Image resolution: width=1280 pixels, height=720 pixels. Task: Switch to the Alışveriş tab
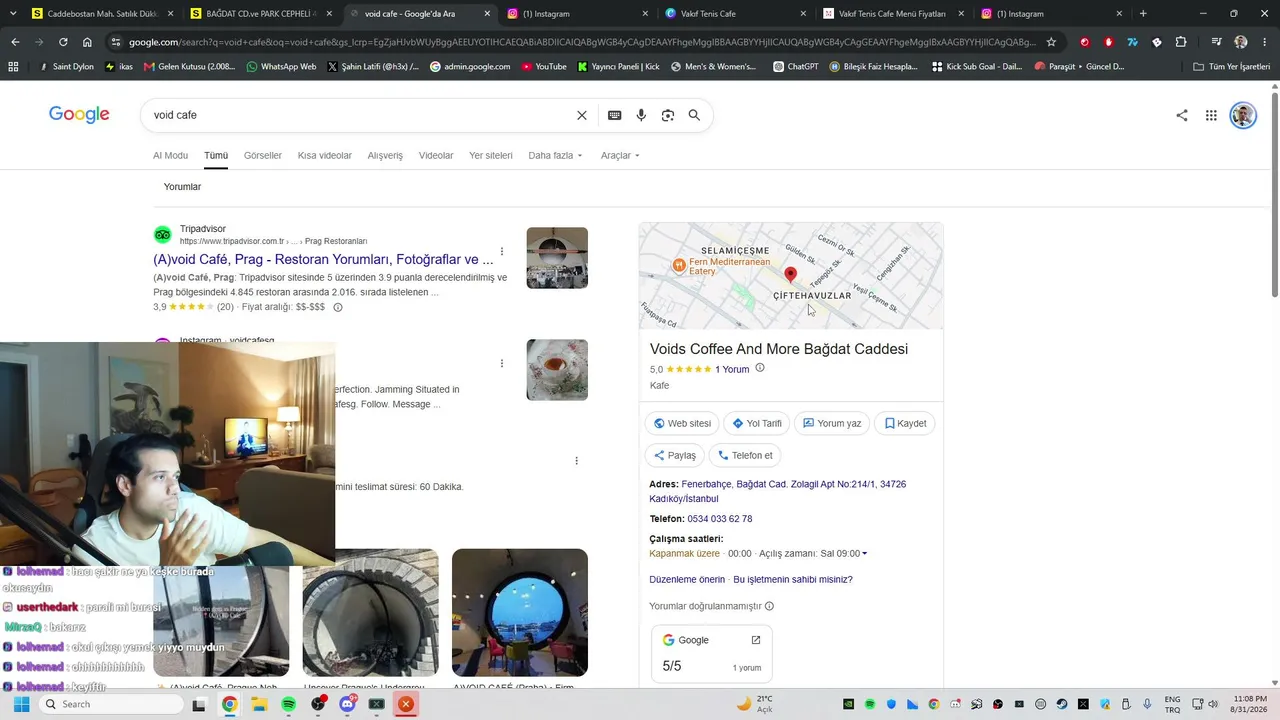pos(385,156)
